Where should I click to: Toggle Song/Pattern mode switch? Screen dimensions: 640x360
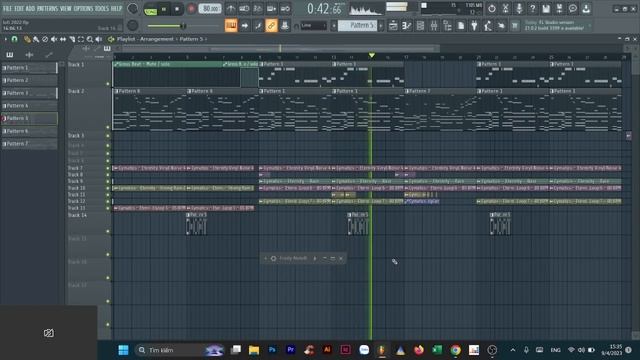(x=151, y=9)
